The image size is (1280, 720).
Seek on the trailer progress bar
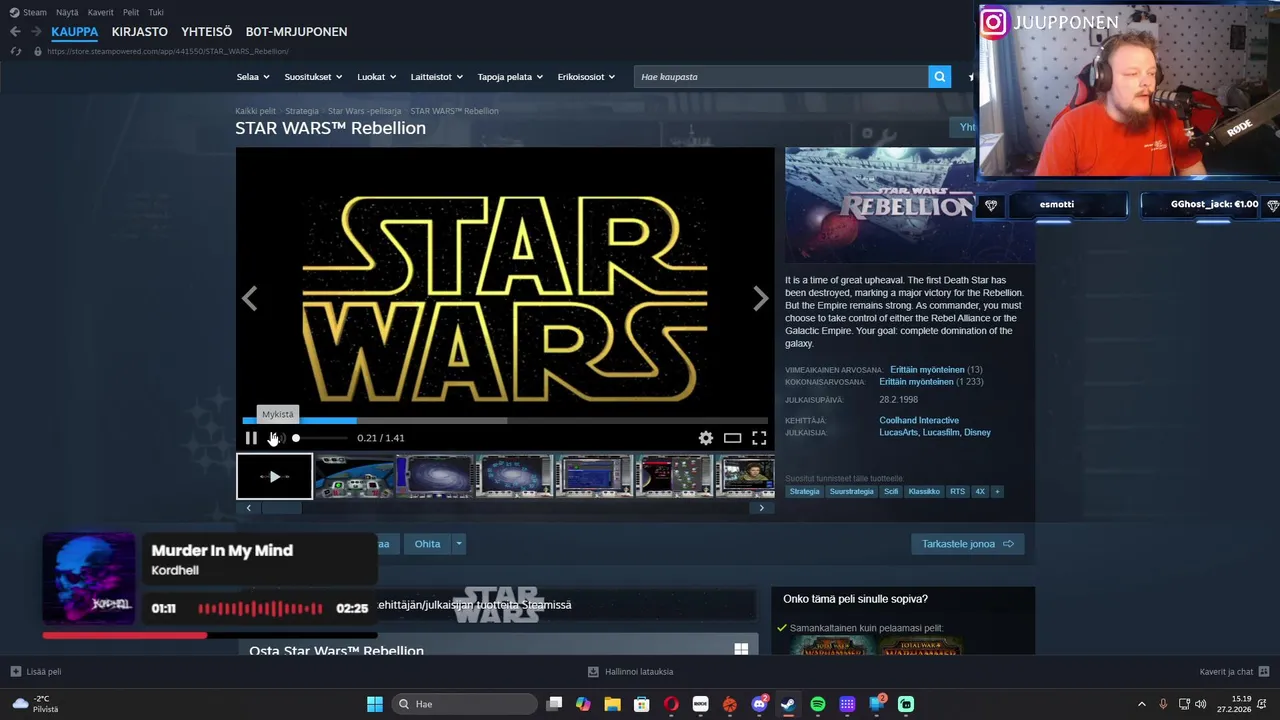(505, 420)
